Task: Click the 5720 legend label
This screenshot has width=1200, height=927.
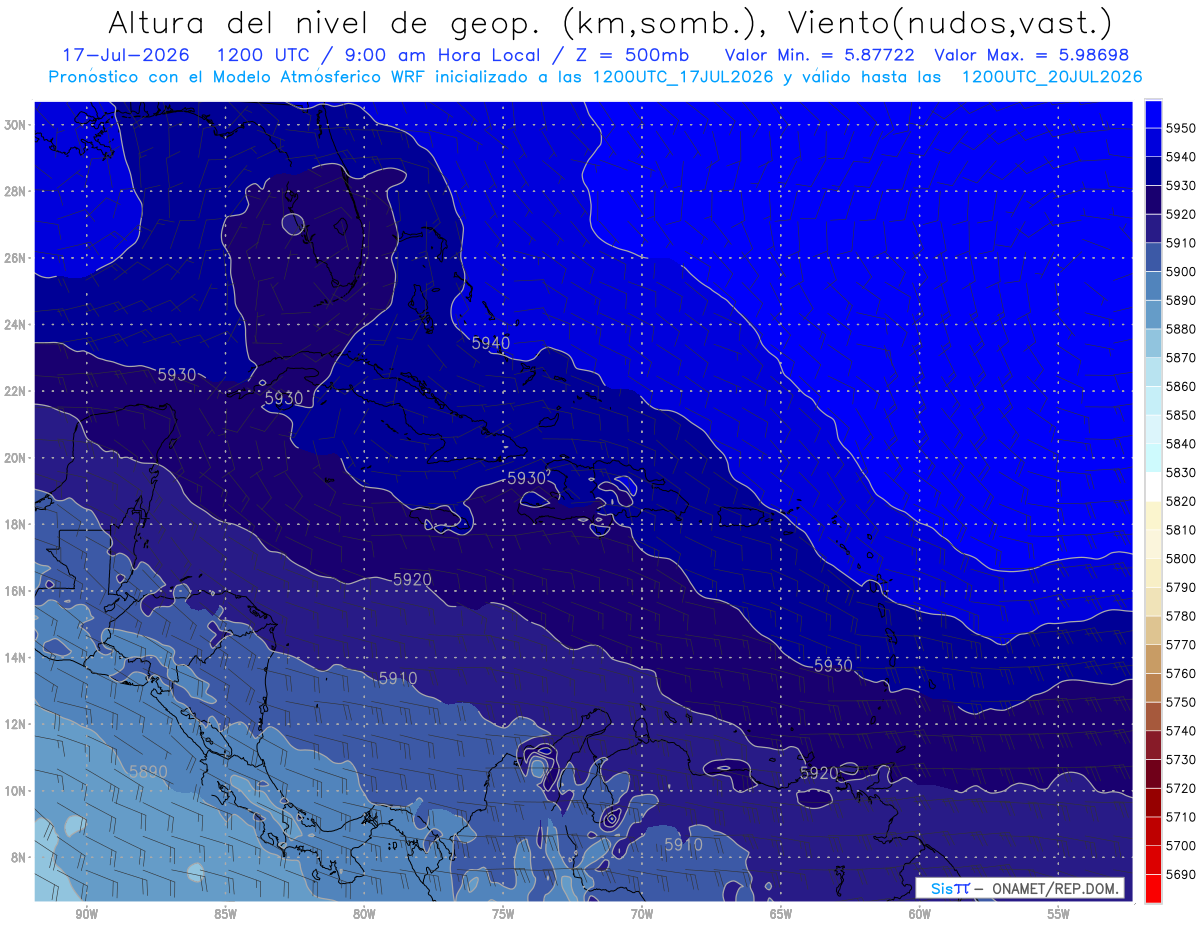Action: click(x=1181, y=788)
